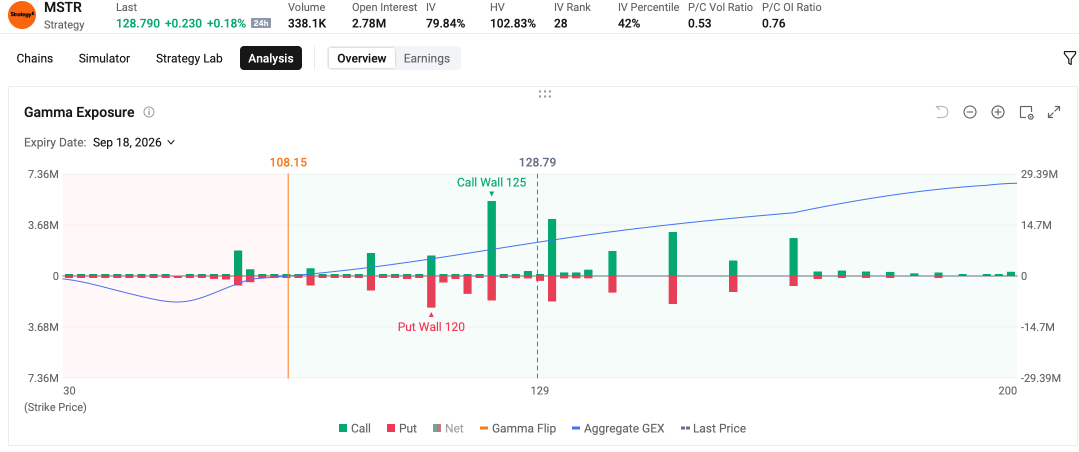Screen dimensions: 1079x452
Task: Click the MSTR Strategy logo icon
Action: tap(21, 15)
